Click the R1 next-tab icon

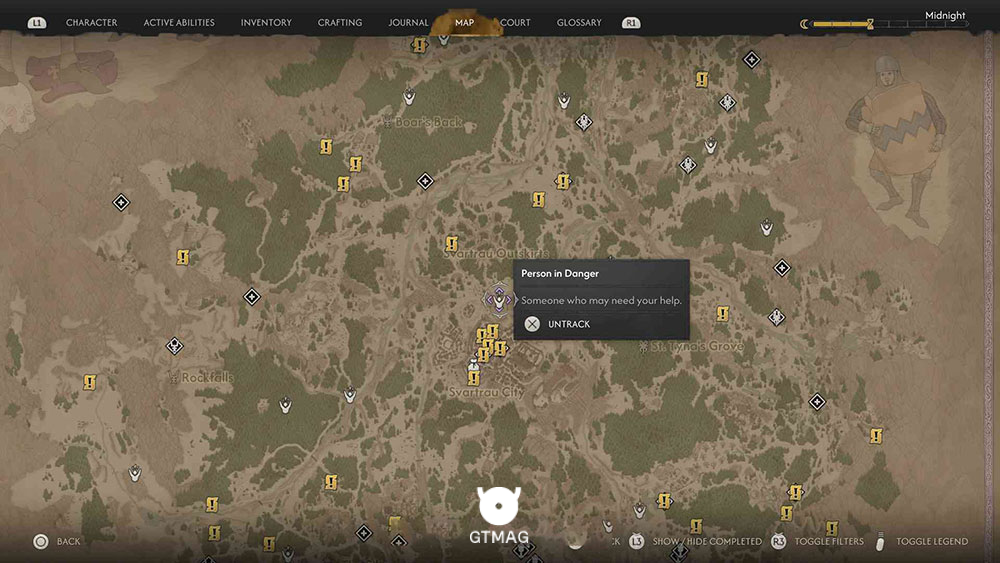click(631, 23)
